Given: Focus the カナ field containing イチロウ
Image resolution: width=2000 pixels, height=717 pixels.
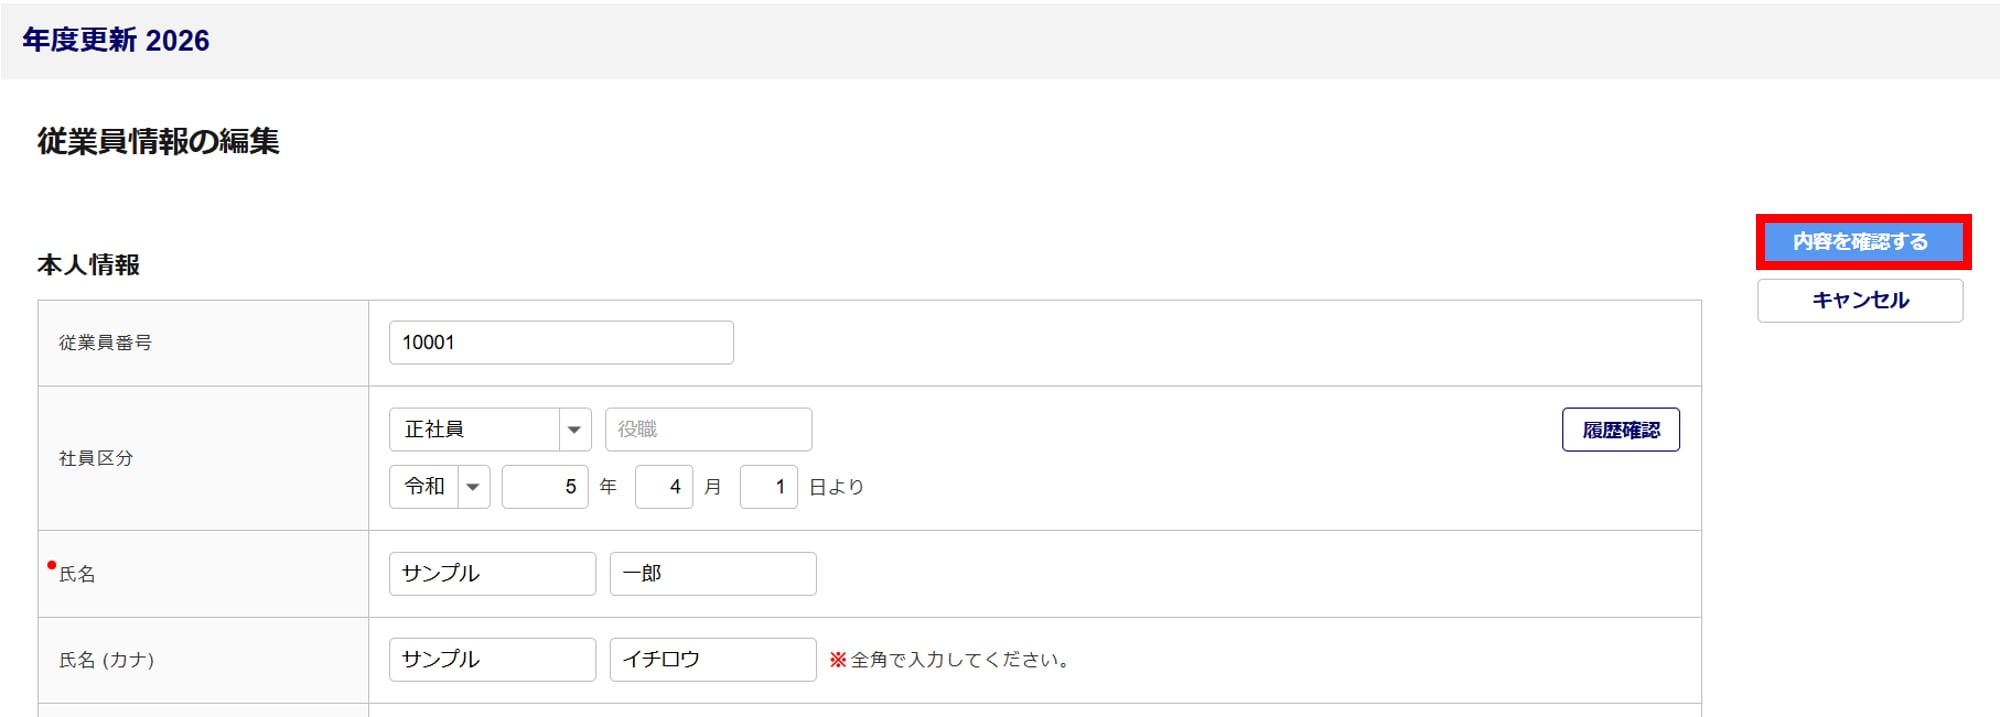Looking at the screenshot, I should (712, 660).
